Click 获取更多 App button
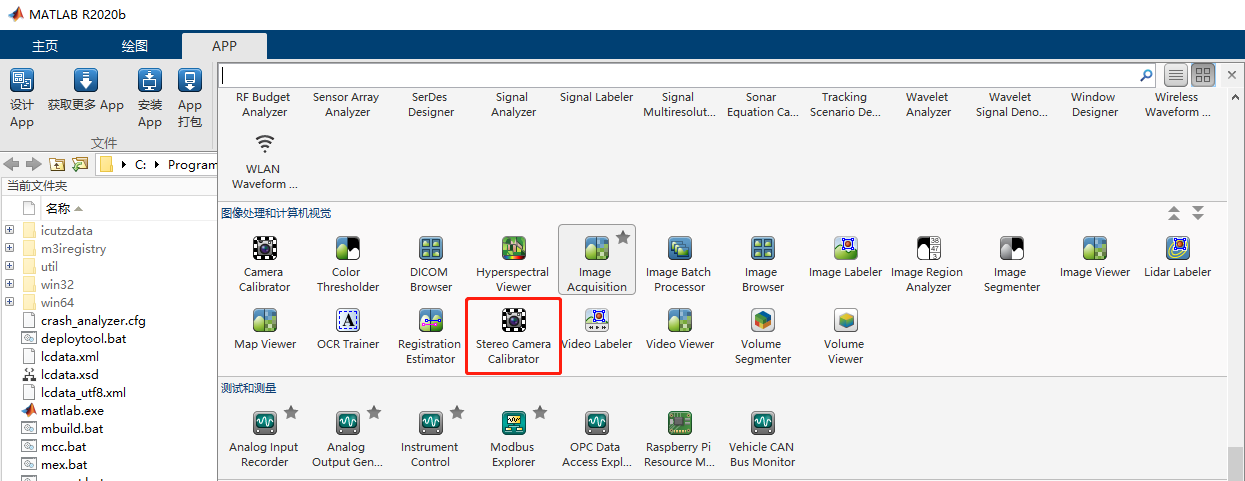1245x481 pixels. (86, 91)
